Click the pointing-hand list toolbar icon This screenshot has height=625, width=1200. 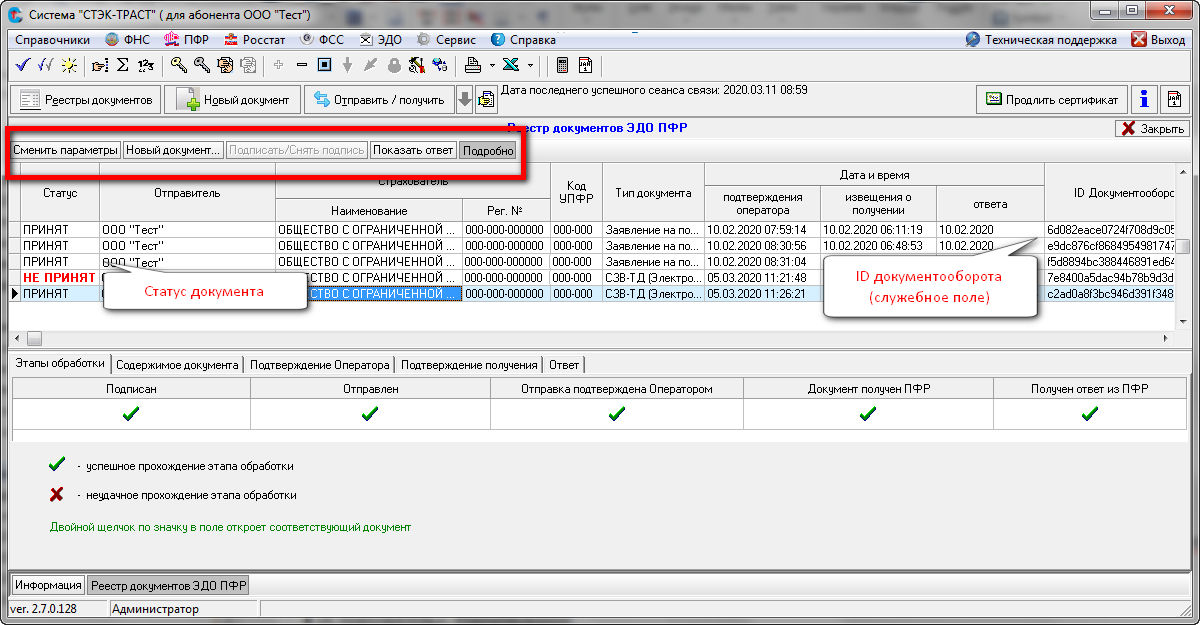(100, 66)
